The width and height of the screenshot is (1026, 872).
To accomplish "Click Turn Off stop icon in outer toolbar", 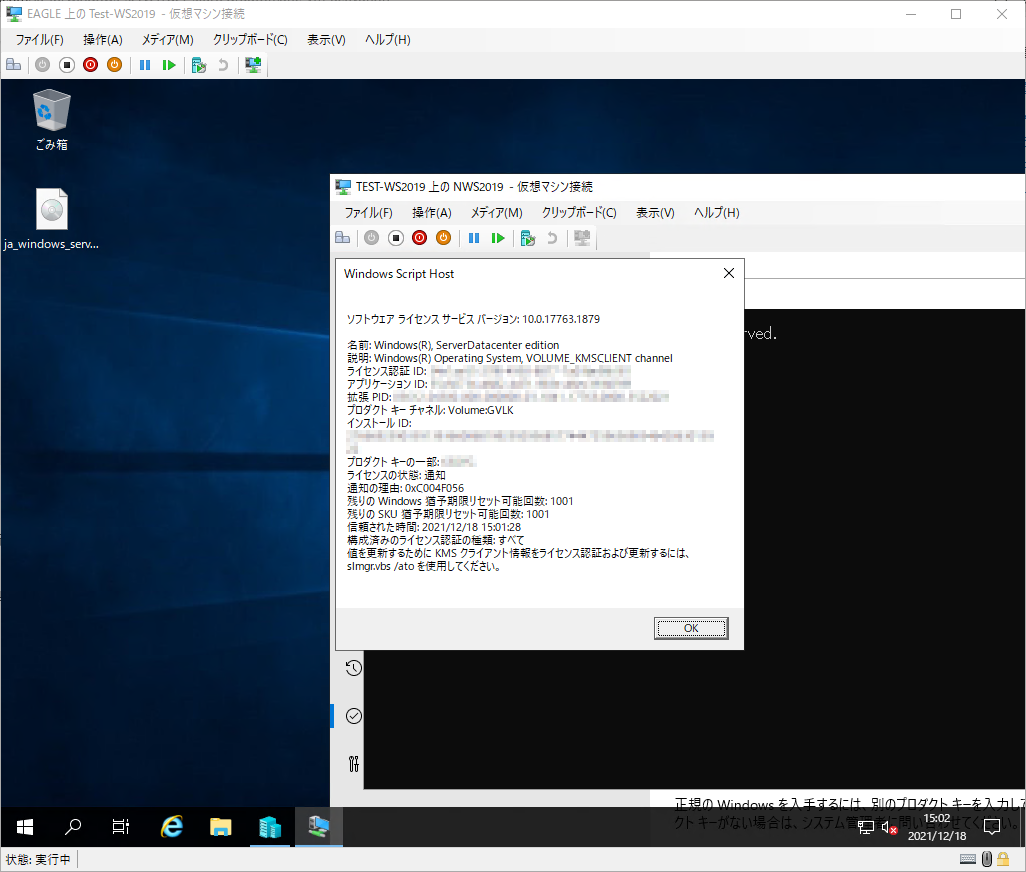I will click(x=67, y=65).
